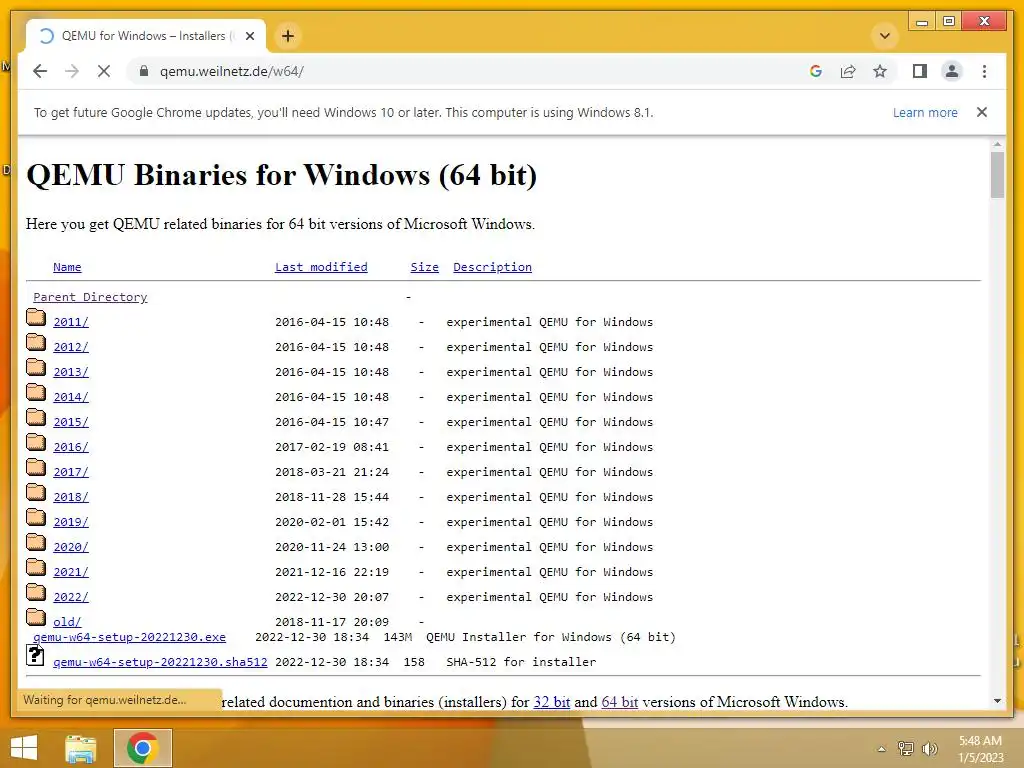1024x768 pixels.
Task: Click the scrollbar up arrow
Action: point(997,144)
